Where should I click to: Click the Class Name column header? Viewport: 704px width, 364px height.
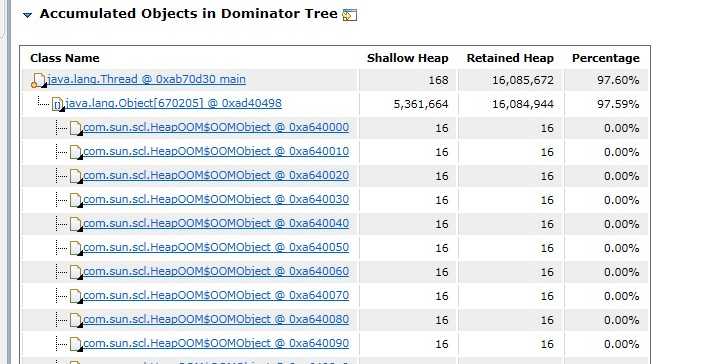(65, 58)
